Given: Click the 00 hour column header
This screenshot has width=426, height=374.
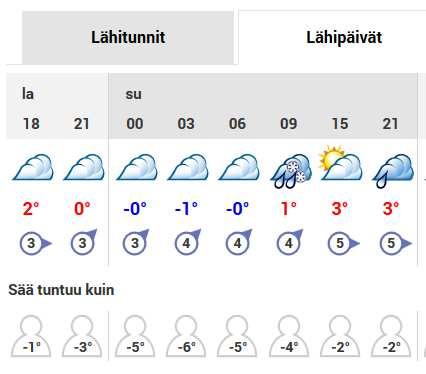Looking at the screenshot, I should pos(135,124).
